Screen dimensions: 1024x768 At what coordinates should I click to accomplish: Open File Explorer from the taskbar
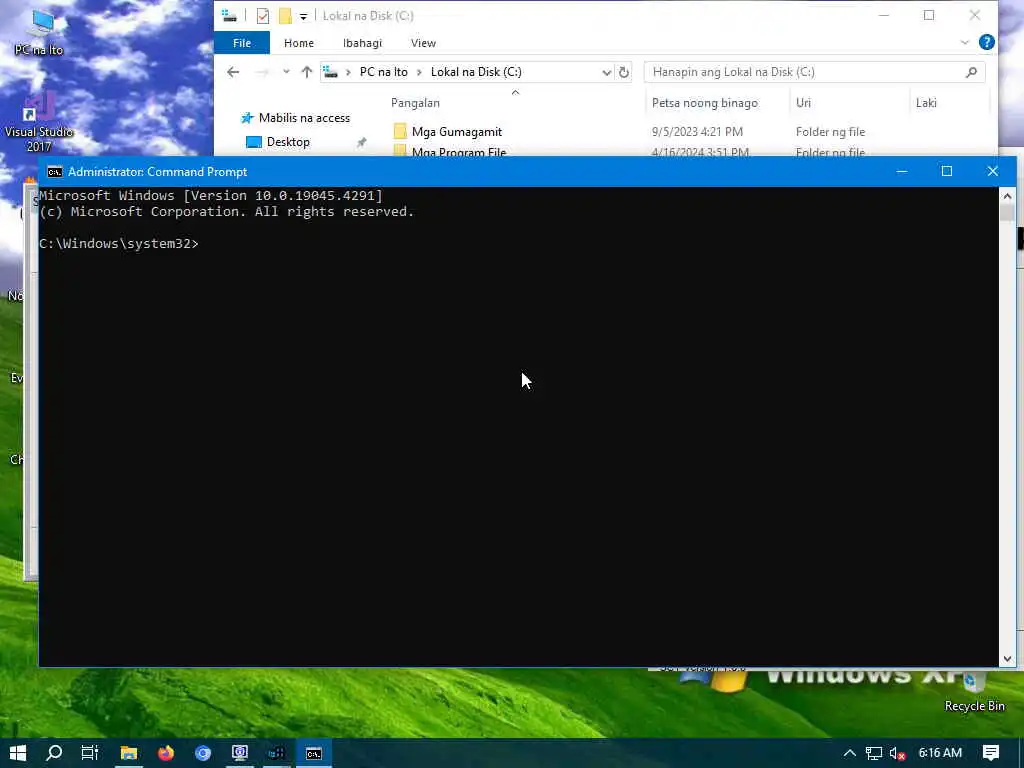click(129, 753)
